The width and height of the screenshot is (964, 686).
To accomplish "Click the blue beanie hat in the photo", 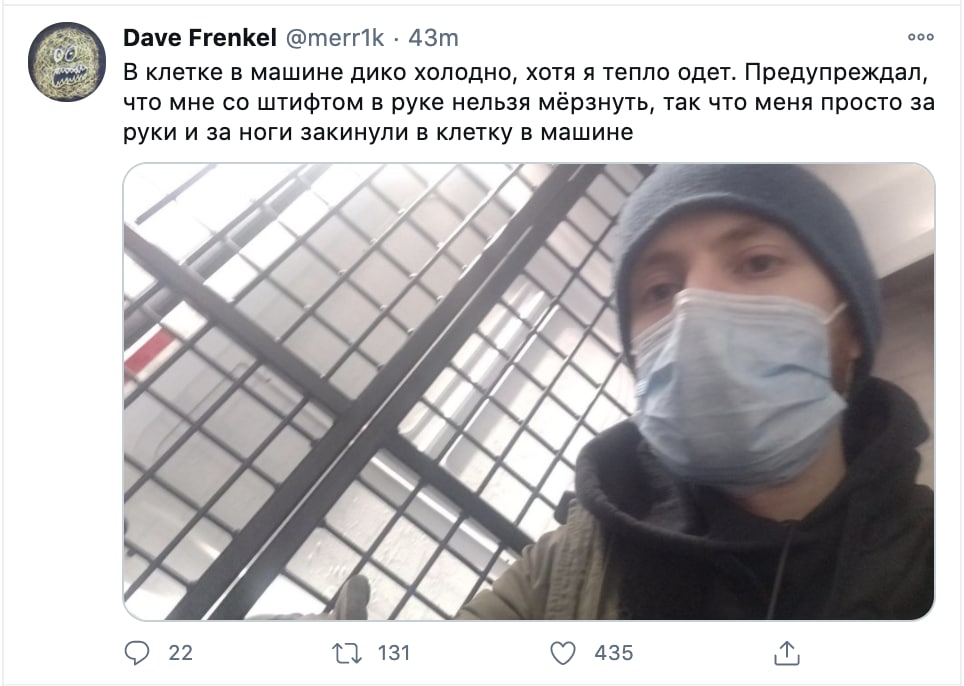I will click(747, 234).
